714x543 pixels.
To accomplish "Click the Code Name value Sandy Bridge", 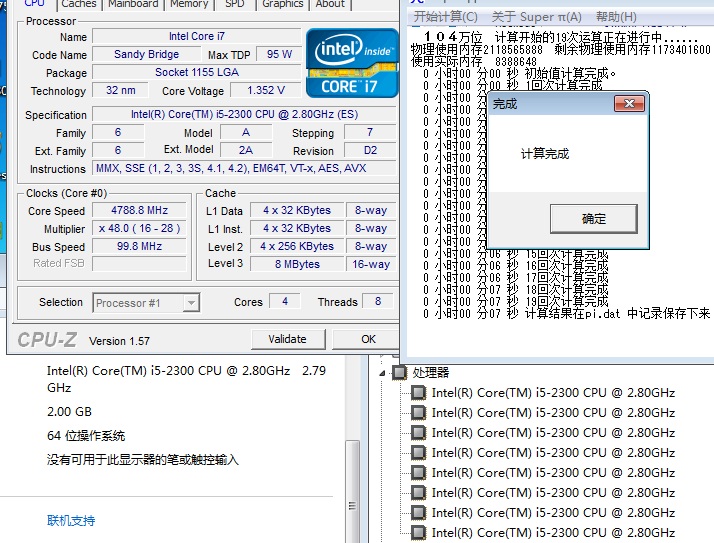I will click(x=147, y=54).
